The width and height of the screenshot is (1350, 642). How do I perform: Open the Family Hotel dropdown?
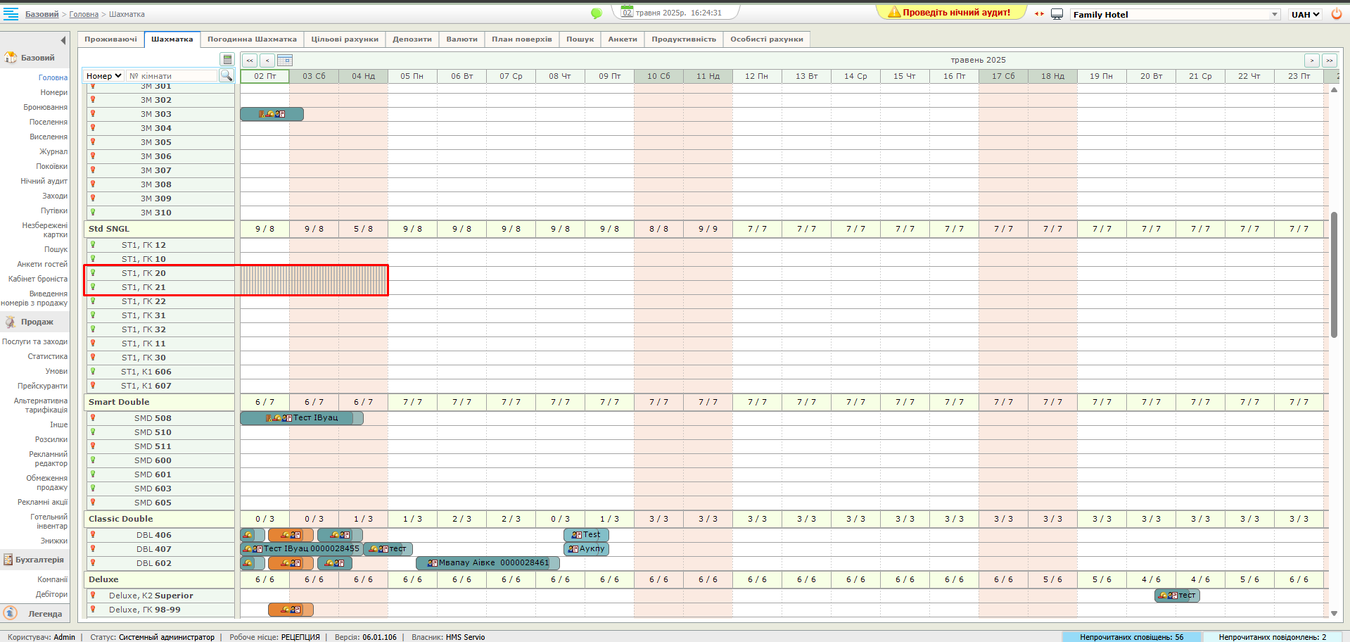[x=1175, y=15]
